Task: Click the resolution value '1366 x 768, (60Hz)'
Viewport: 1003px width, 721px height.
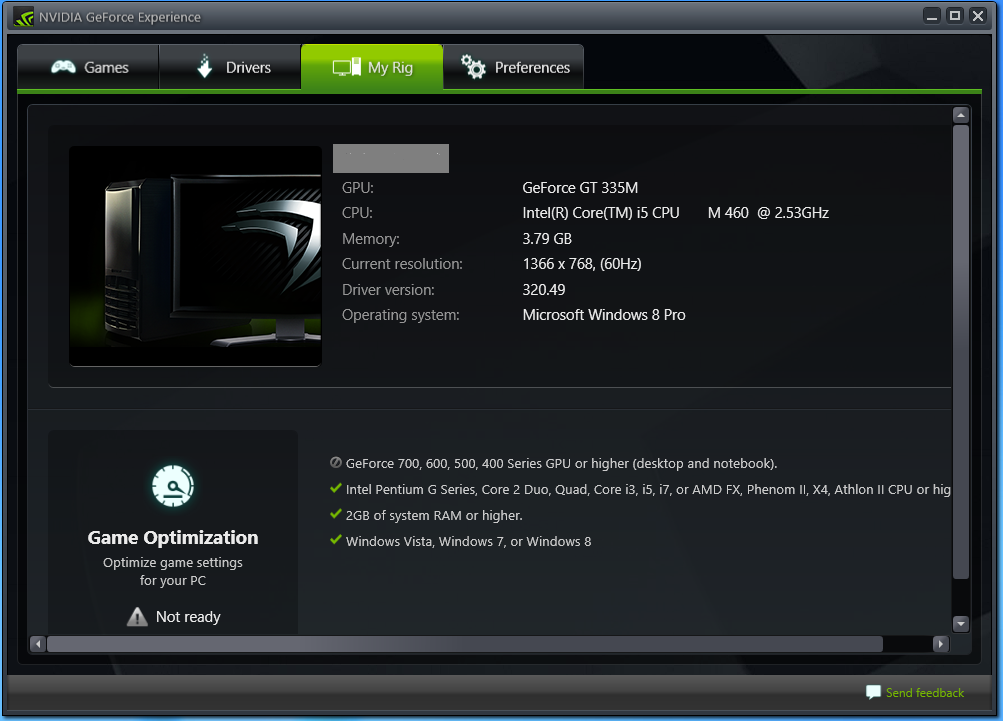Action: click(x=582, y=264)
